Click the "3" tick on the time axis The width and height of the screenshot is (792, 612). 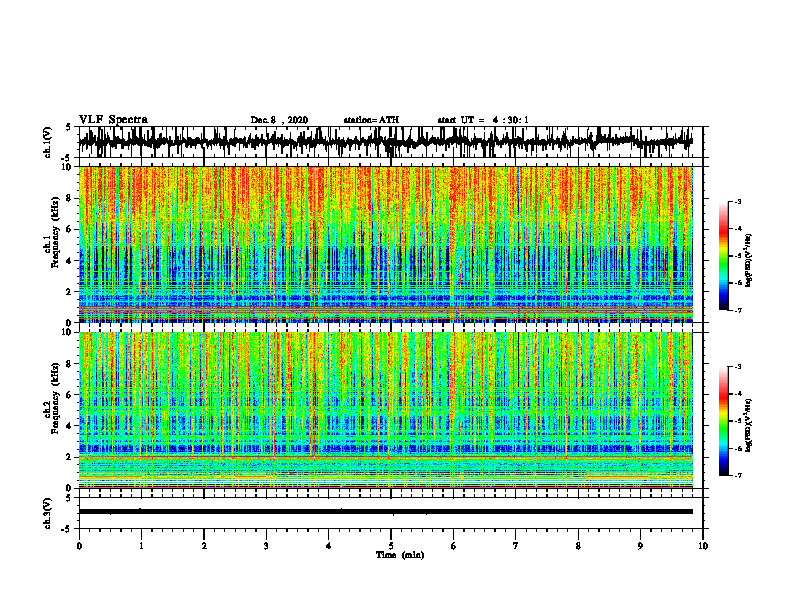[x=266, y=546]
